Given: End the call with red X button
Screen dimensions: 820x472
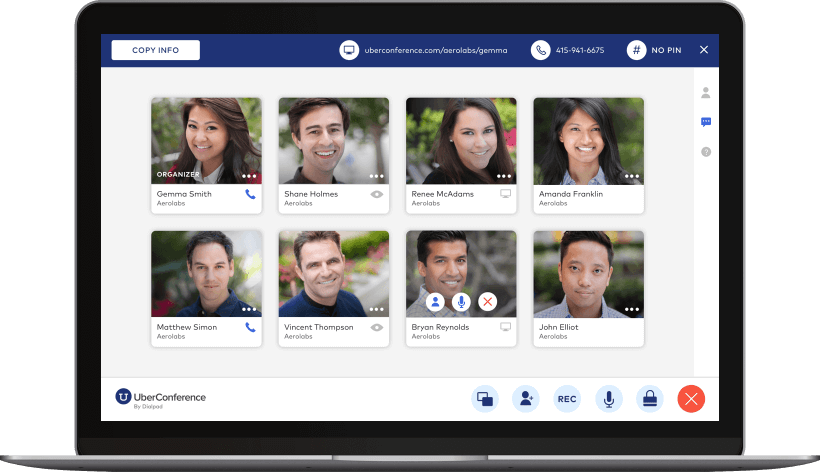Looking at the screenshot, I should point(691,399).
